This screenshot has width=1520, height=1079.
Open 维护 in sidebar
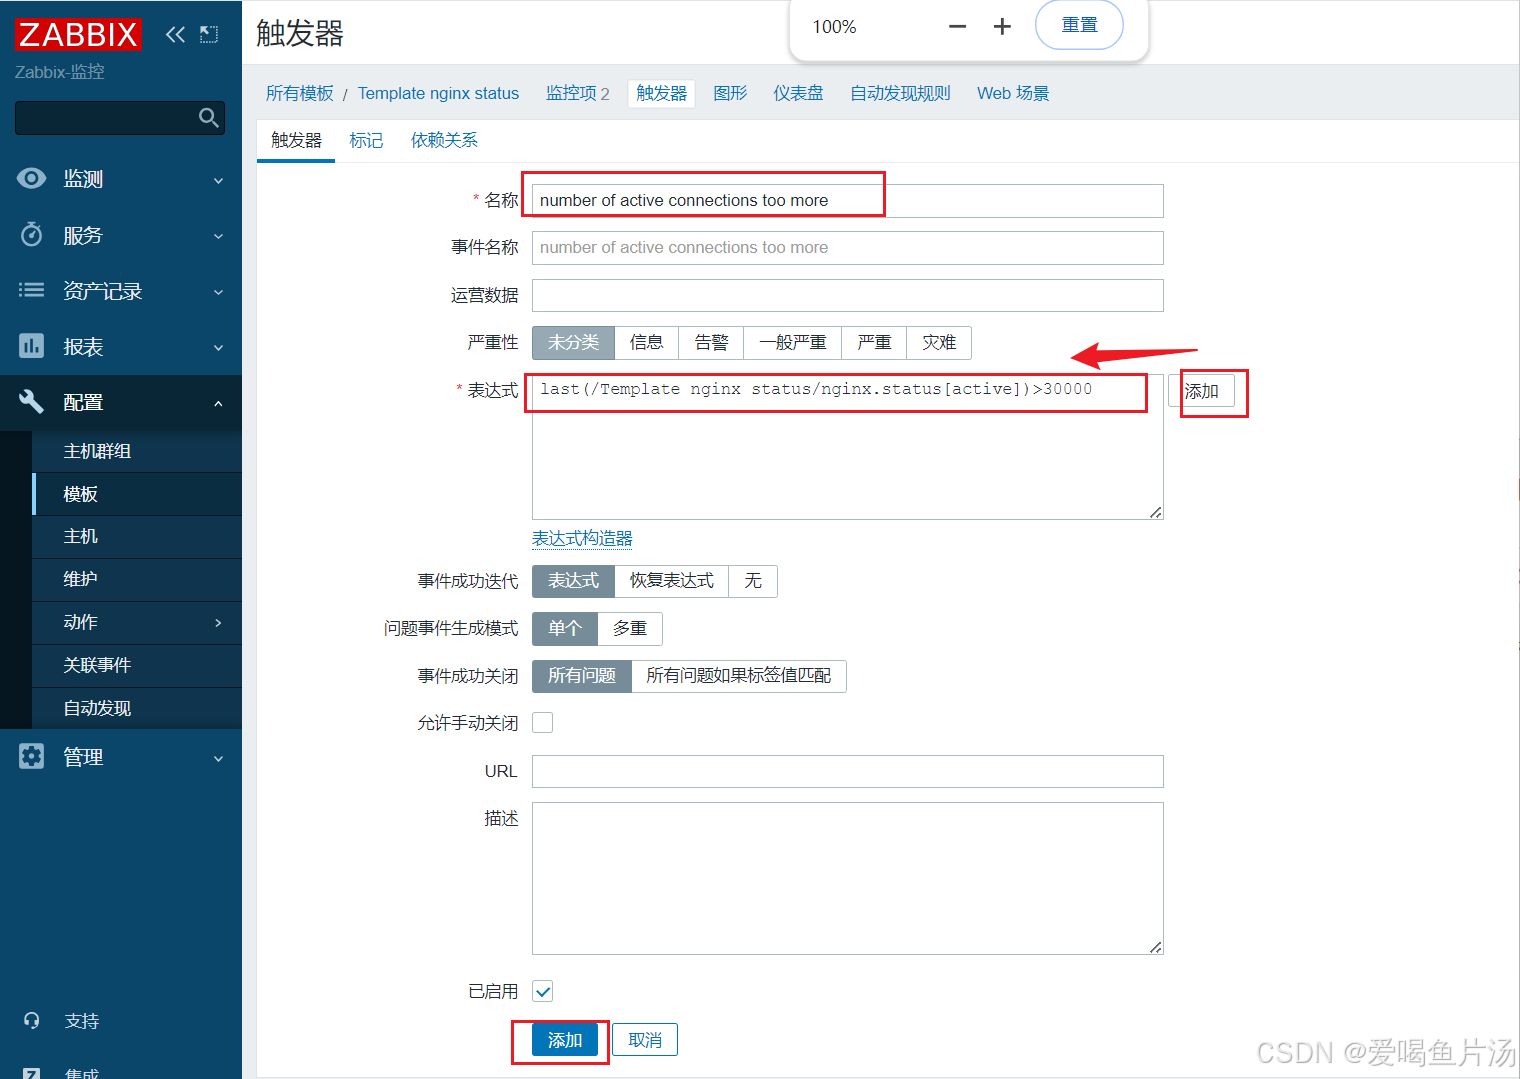click(x=137, y=579)
